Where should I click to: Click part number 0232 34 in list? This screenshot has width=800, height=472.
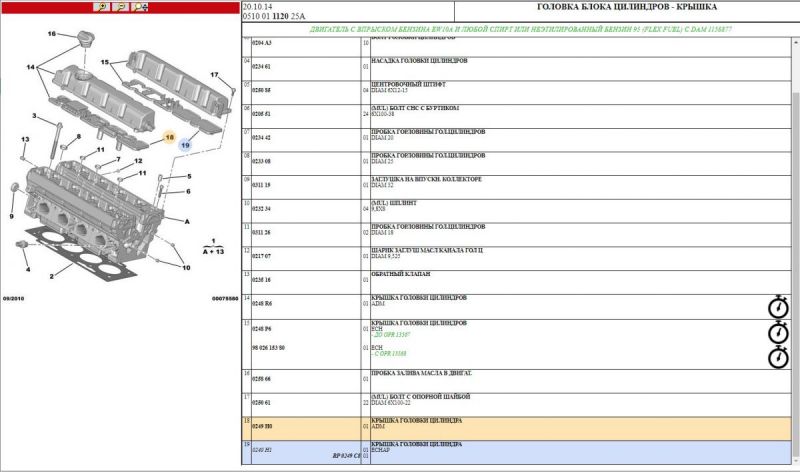pyautogui.click(x=261, y=208)
